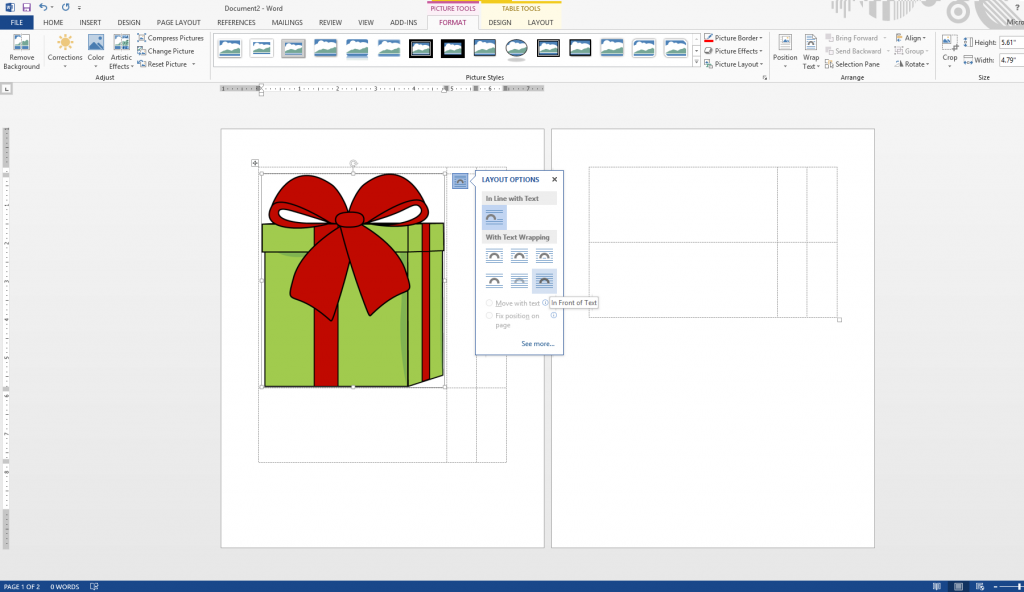Click the table move handle above the picture
Viewport: 1024px width, 592px height.
coord(255,163)
